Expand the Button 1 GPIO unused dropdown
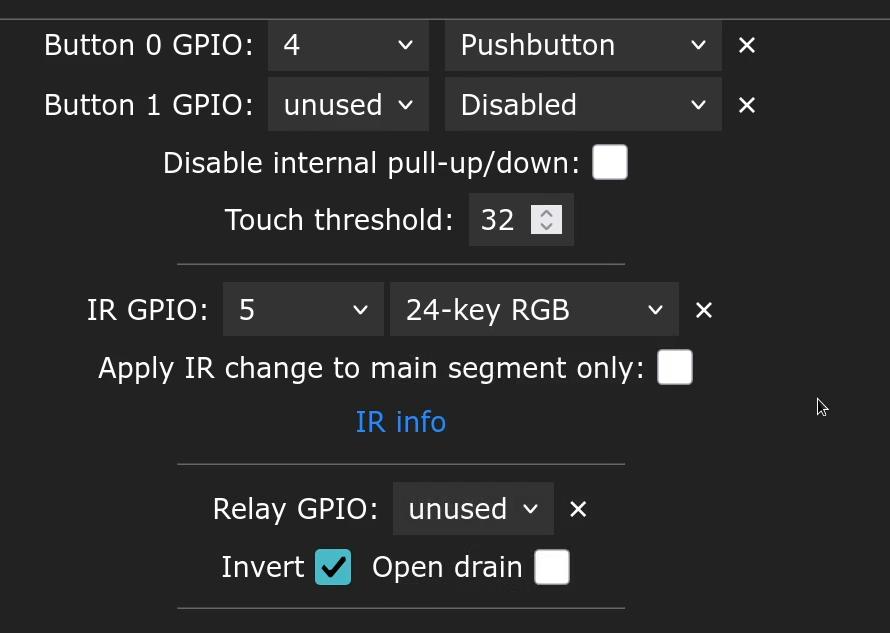The width and height of the screenshot is (890, 633). coord(348,105)
